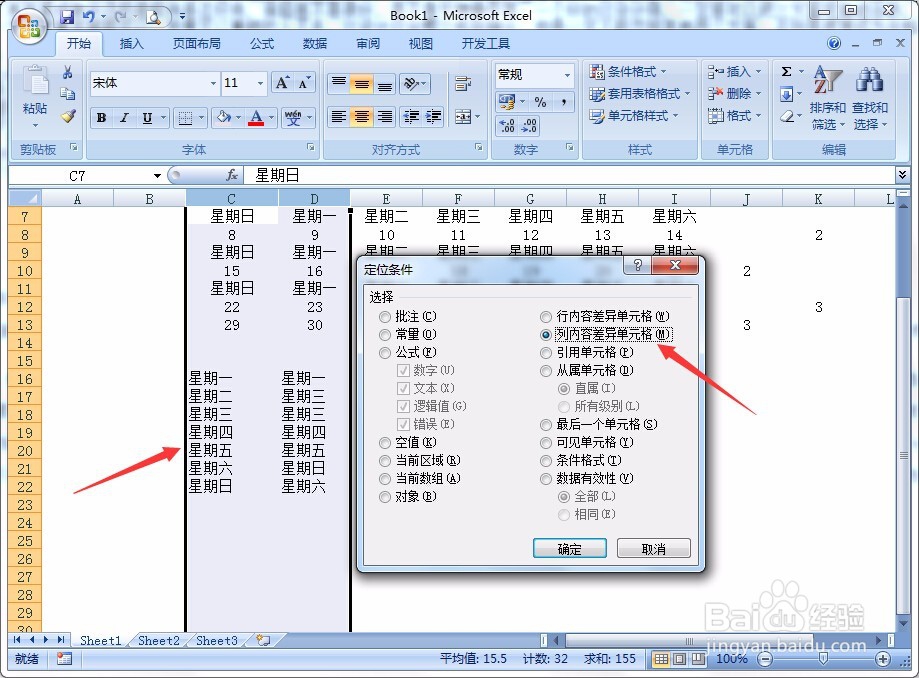Select the Format Painter brush
Image resolution: width=919 pixels, height=678 pixels.
coord(67,116)
